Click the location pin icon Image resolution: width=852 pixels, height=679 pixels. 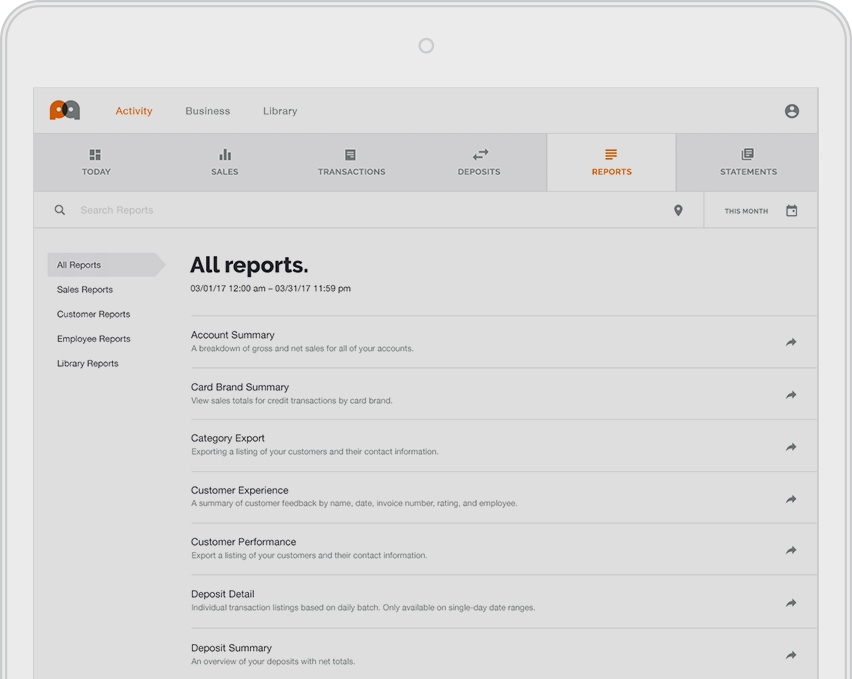tap(678, 210)
